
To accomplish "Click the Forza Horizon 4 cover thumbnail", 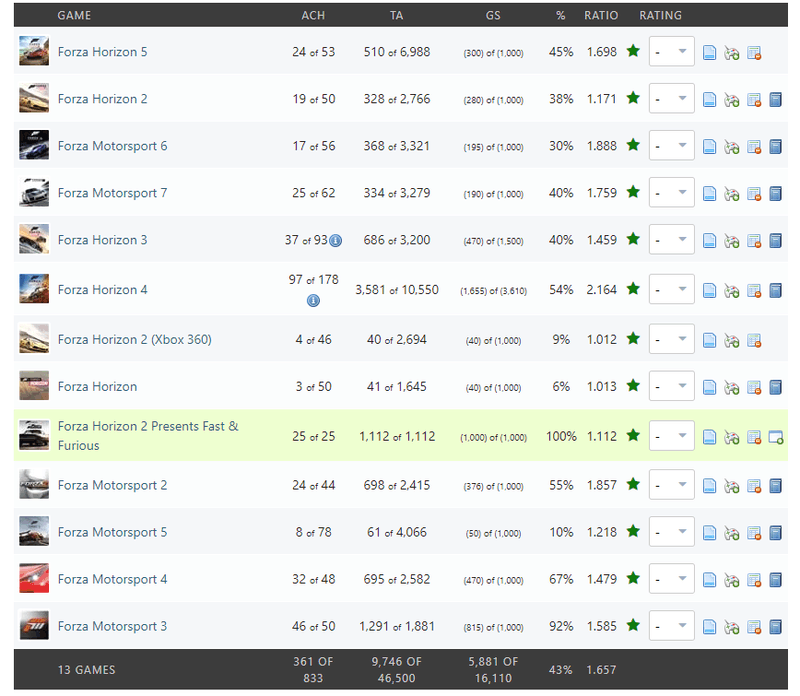I will (x=34, y=289).
